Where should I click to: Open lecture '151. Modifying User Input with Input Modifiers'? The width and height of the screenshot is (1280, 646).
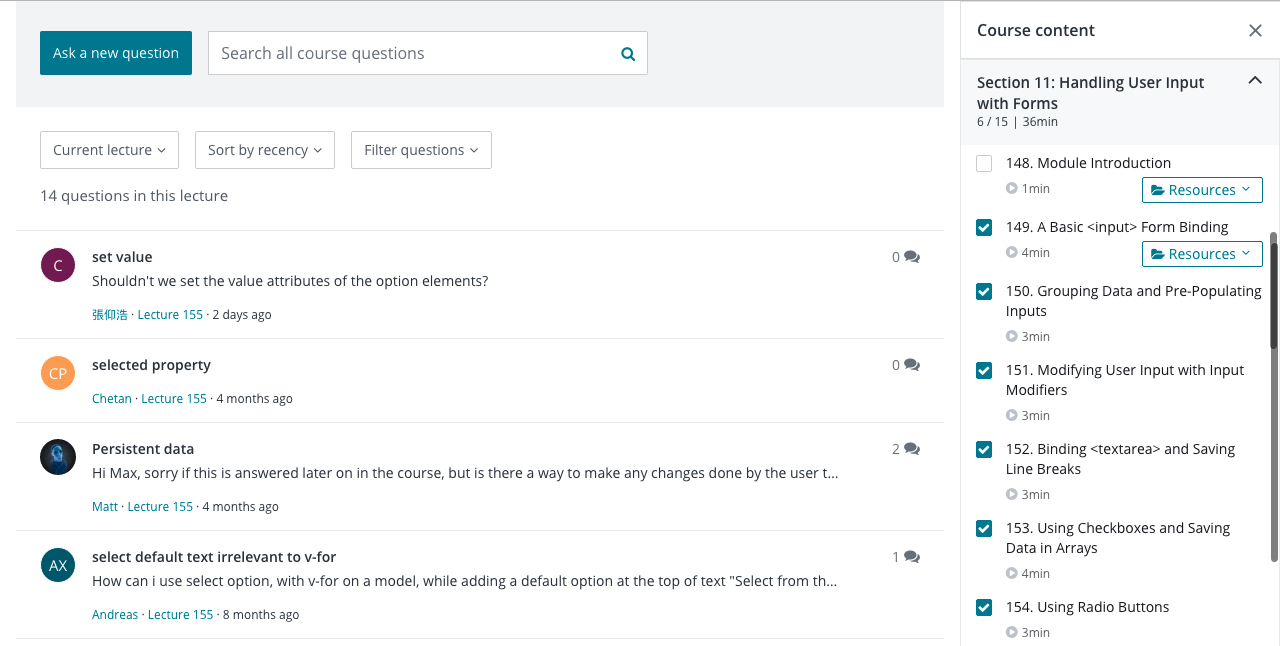pyautogui.click(x=1125, y=380)
